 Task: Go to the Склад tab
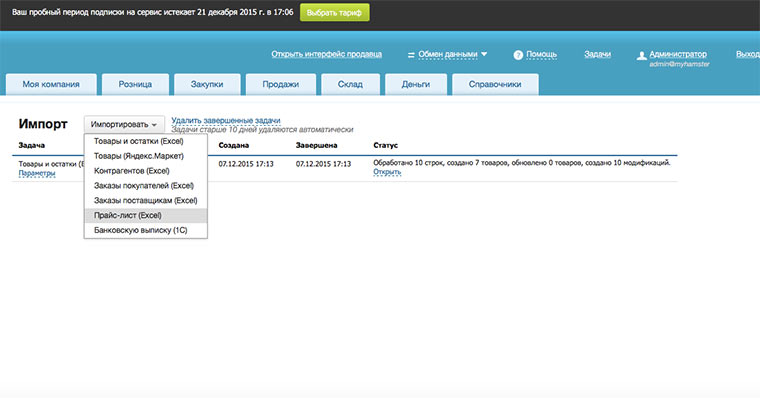(x=350, y=84)
